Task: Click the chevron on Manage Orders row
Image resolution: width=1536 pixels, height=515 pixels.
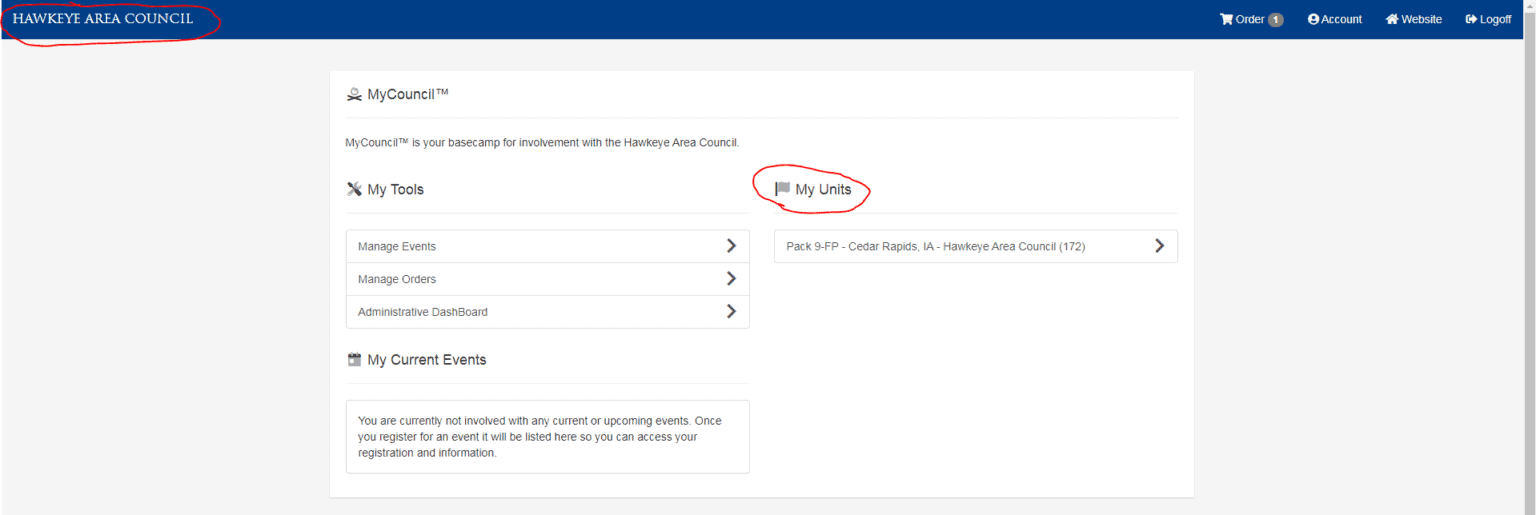Action: (x=731, y=279)
